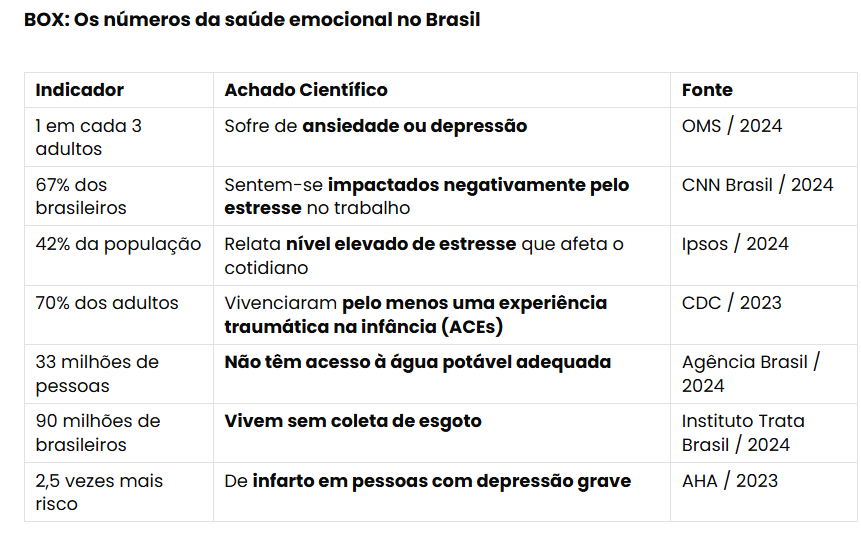Select the Indicador column header
This screenshot has height=533, width=861.
click(80, 90)
